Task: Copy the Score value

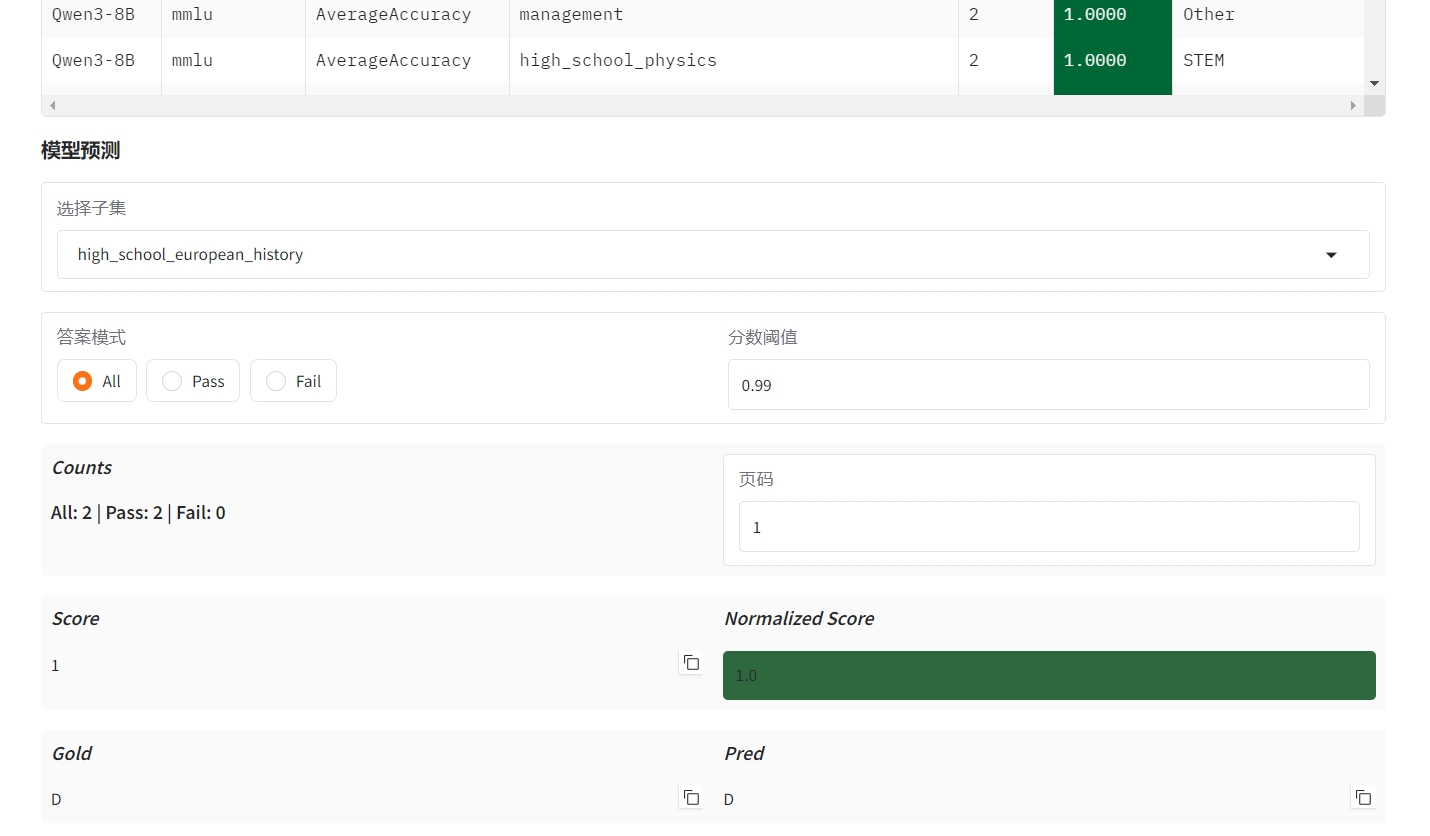Action: (x=691, y=662)
